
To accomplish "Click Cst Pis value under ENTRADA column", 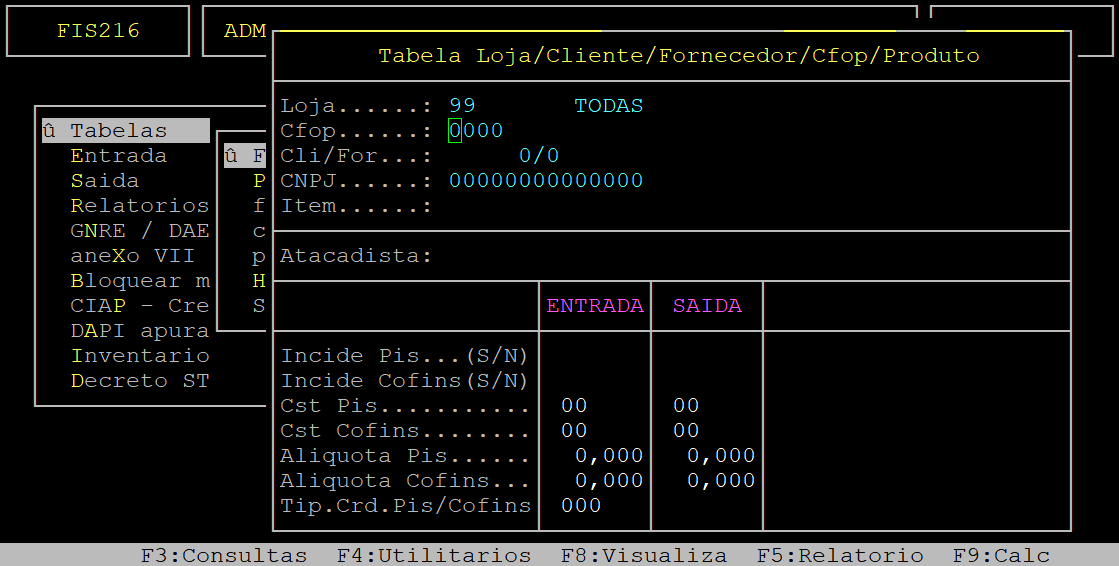I will coord(574,406).
